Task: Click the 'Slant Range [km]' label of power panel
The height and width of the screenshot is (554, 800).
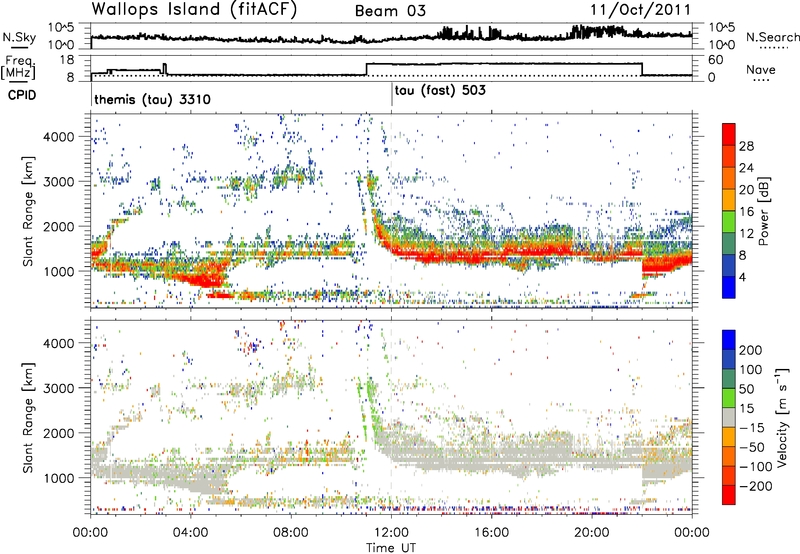Action: click(29, 211)
